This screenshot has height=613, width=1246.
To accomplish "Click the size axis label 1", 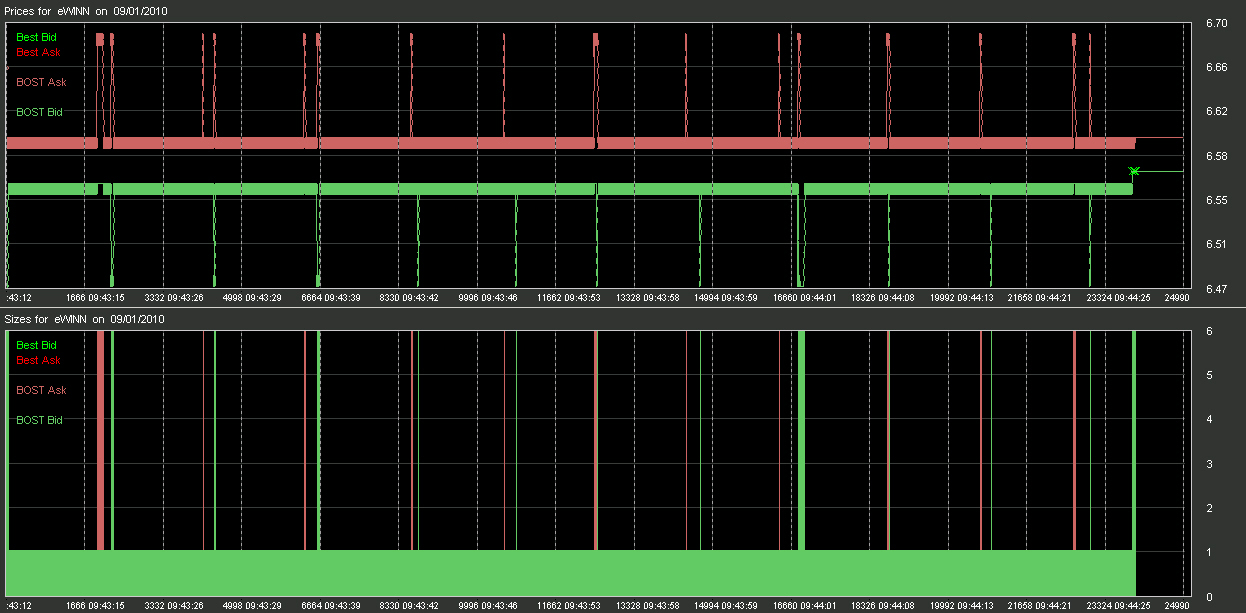I will coord(1209,553).
